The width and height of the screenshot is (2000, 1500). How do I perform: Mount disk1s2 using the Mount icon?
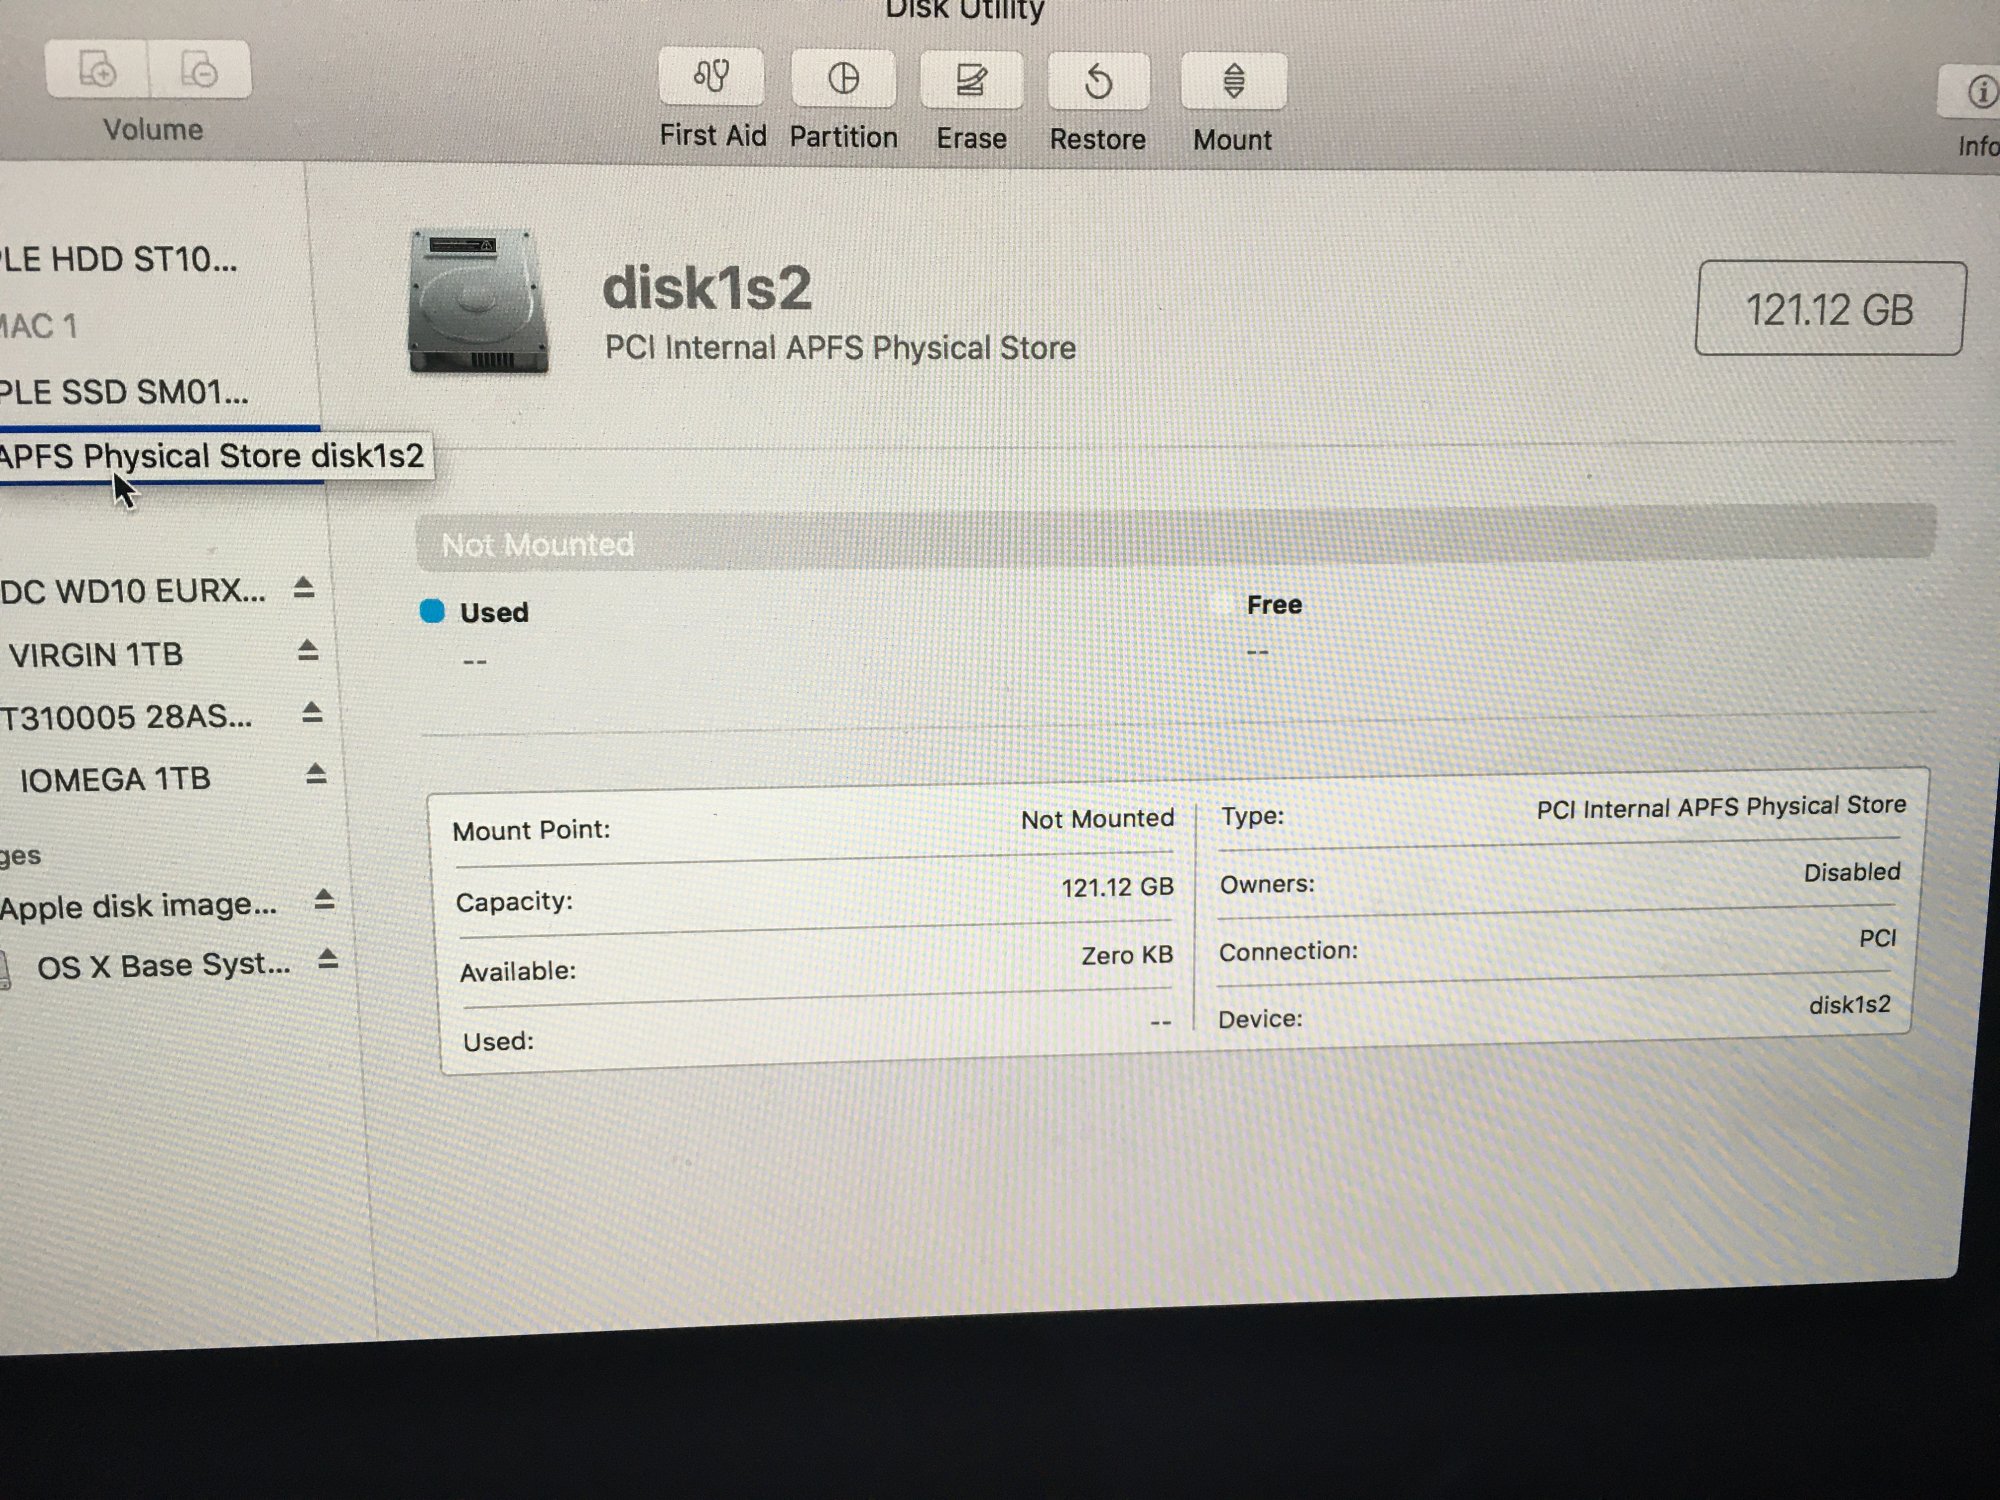coord(1233,82)
